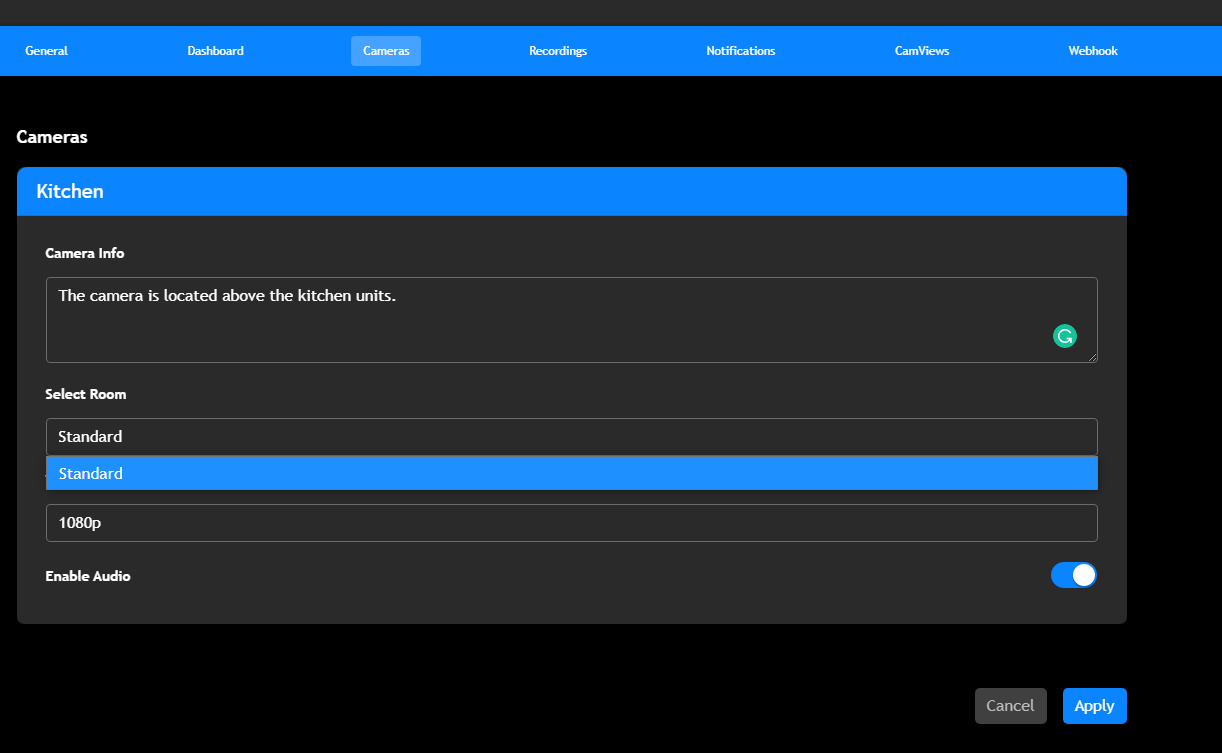Click the Select Room label
The width and height of the screenshot is (1222, 753).
click(x=85, y=394)
